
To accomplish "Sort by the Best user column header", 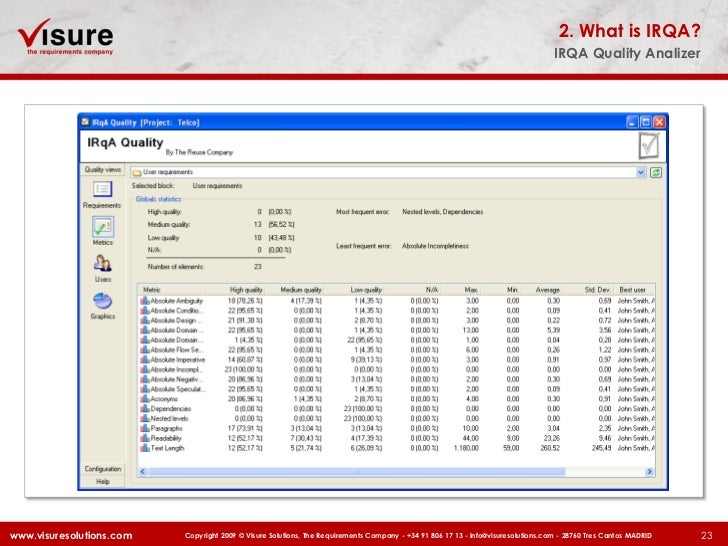I will click(634, 290).
